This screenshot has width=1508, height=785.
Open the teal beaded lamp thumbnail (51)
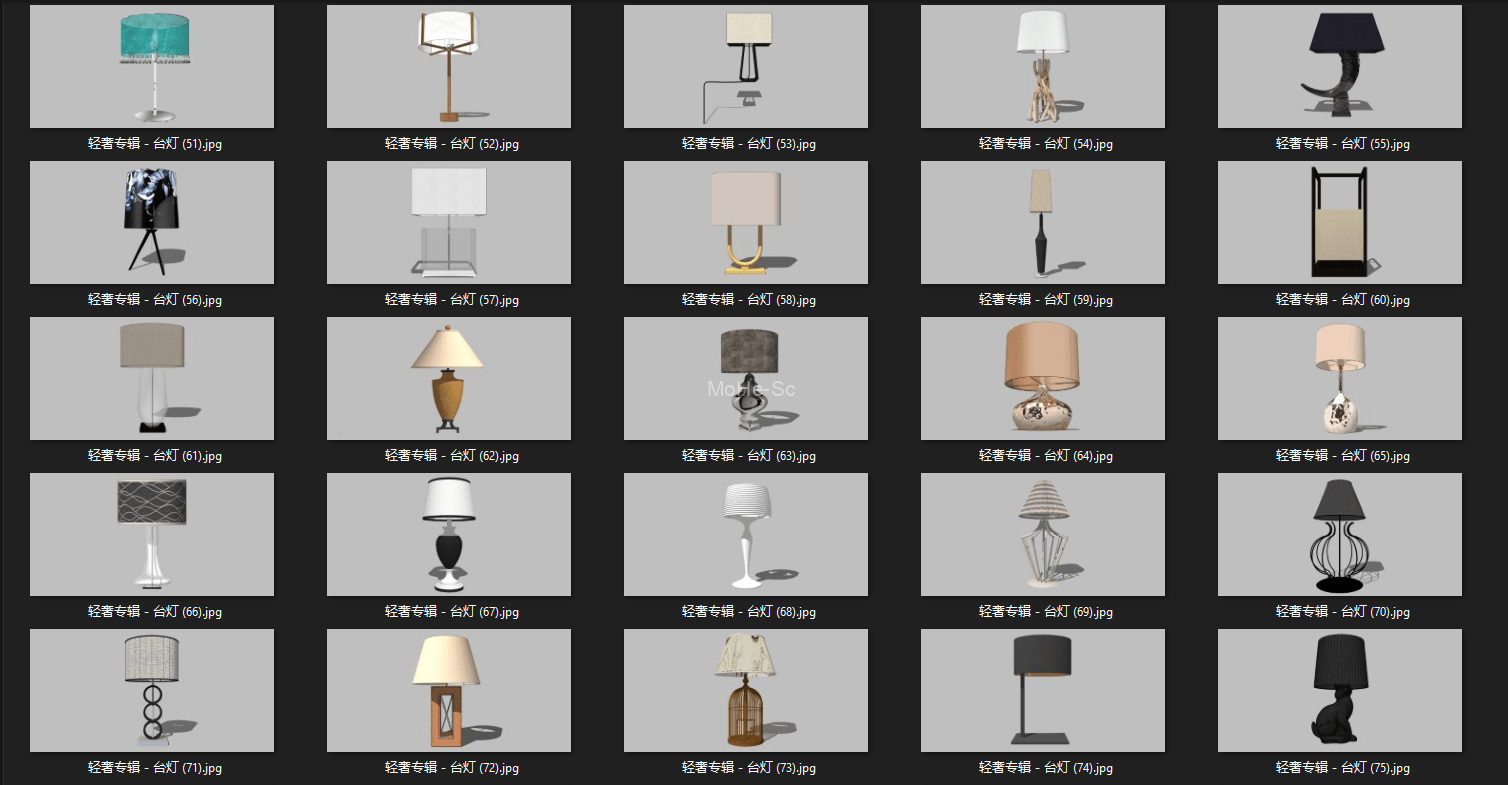(x=151, y=66)
